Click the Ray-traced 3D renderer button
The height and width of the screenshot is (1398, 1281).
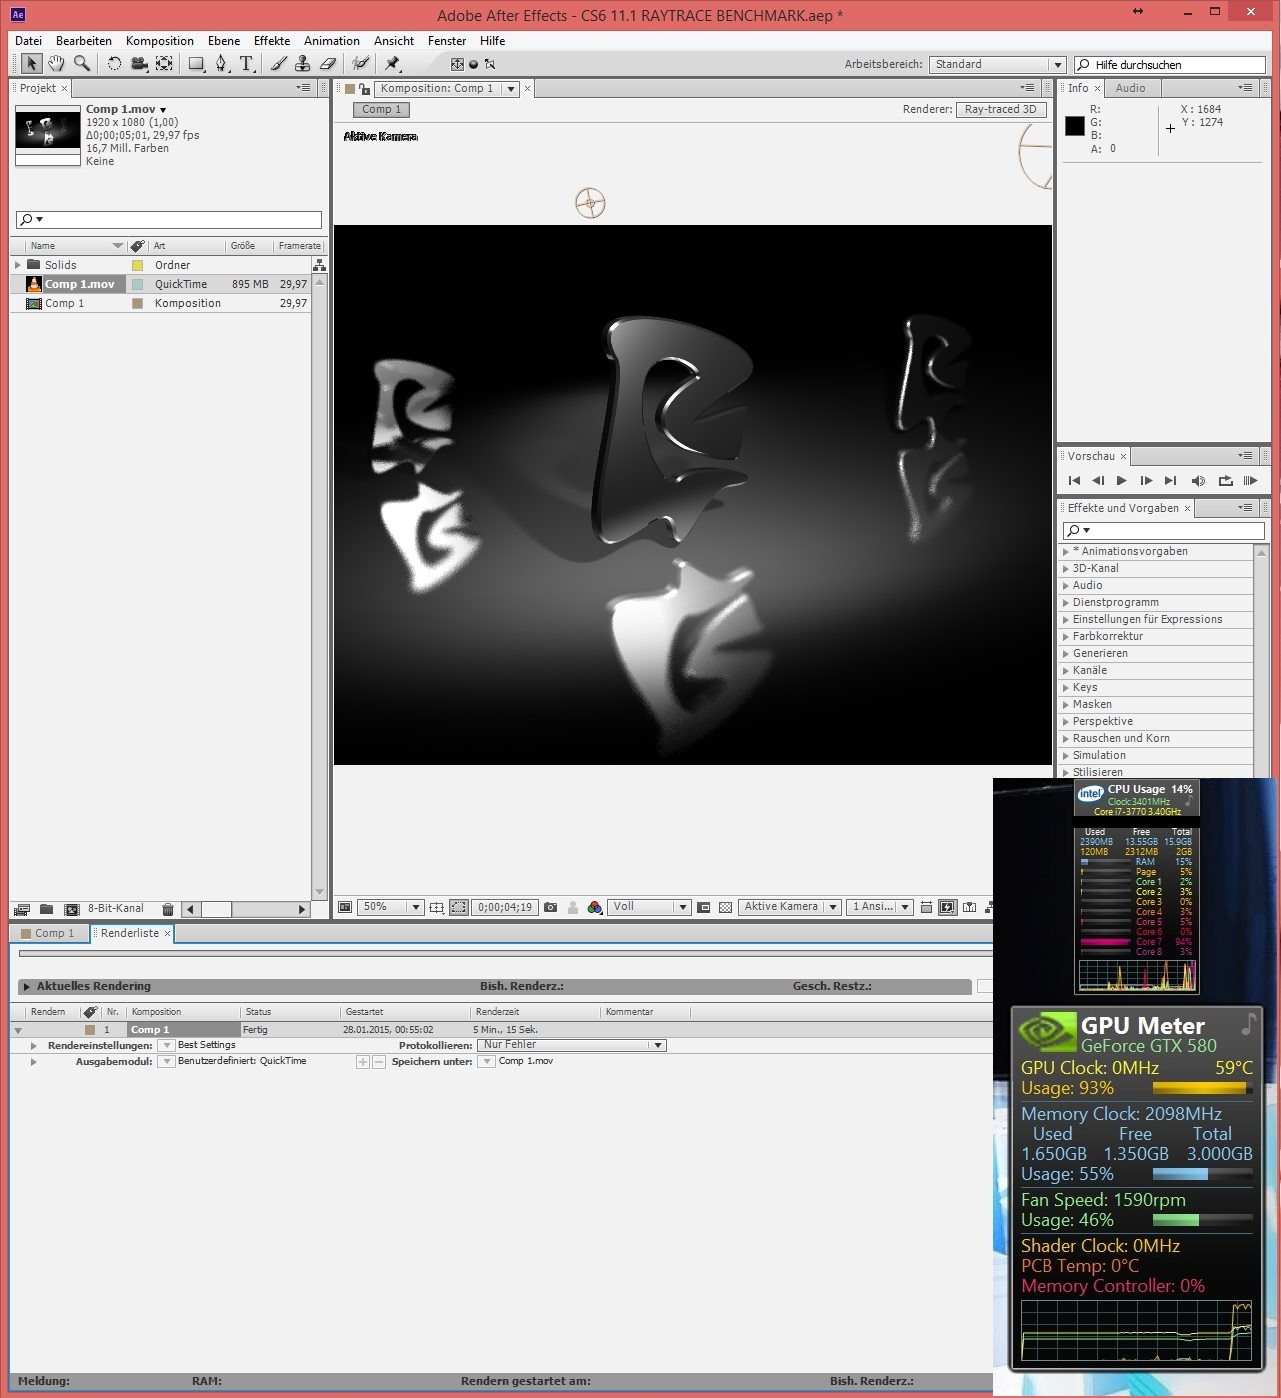click(1001, 109)
